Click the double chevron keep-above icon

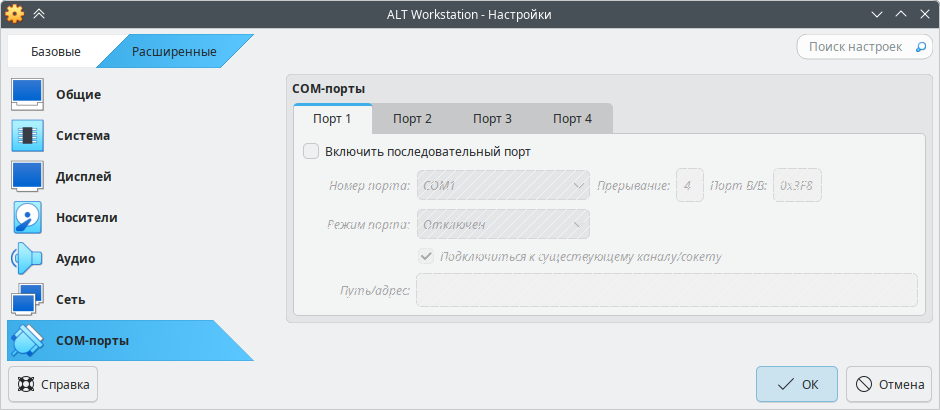(x=39, y=14)
